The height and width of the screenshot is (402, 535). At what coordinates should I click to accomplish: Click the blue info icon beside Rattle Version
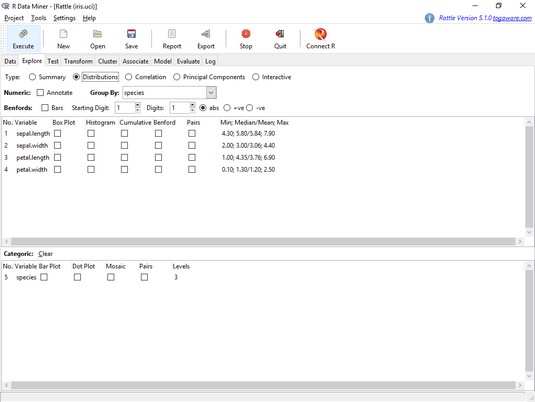coord(429,18)
